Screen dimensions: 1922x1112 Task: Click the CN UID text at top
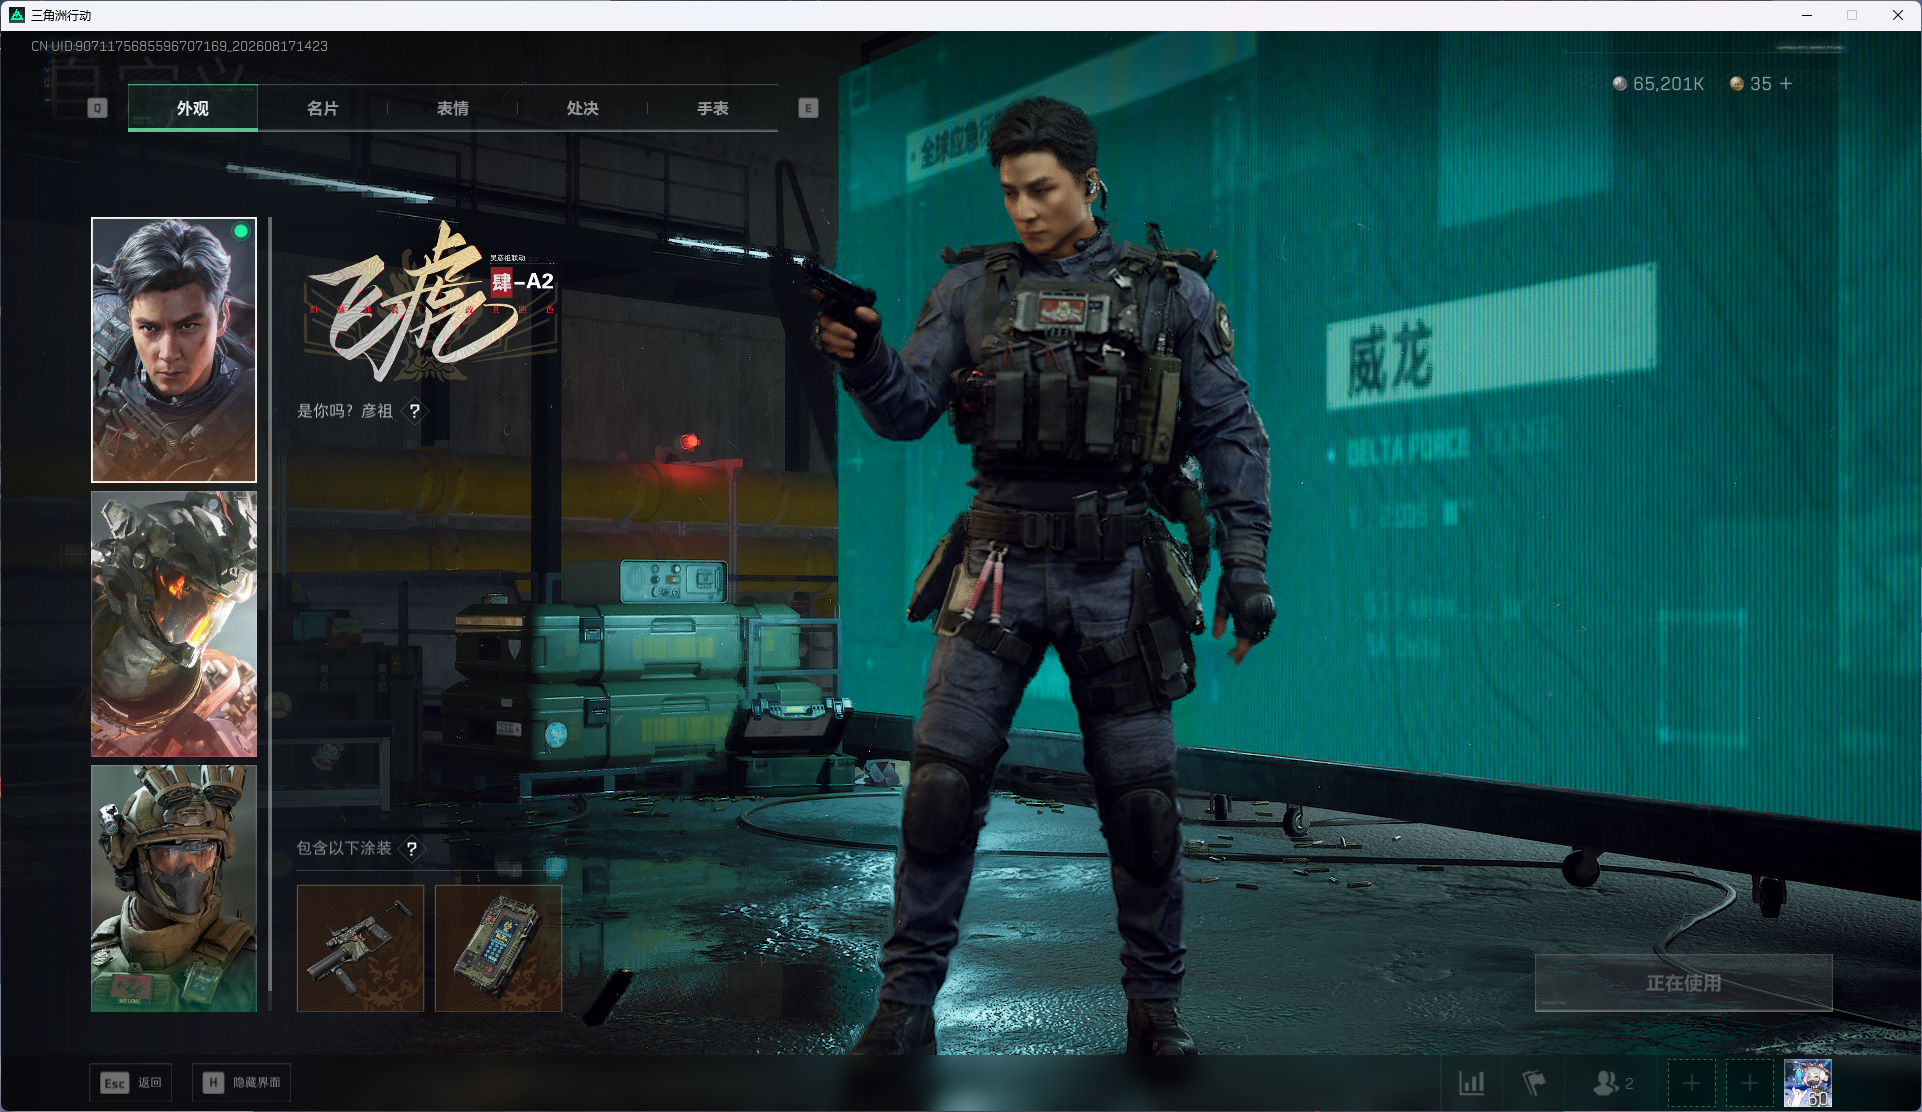(x=179, y=46)
